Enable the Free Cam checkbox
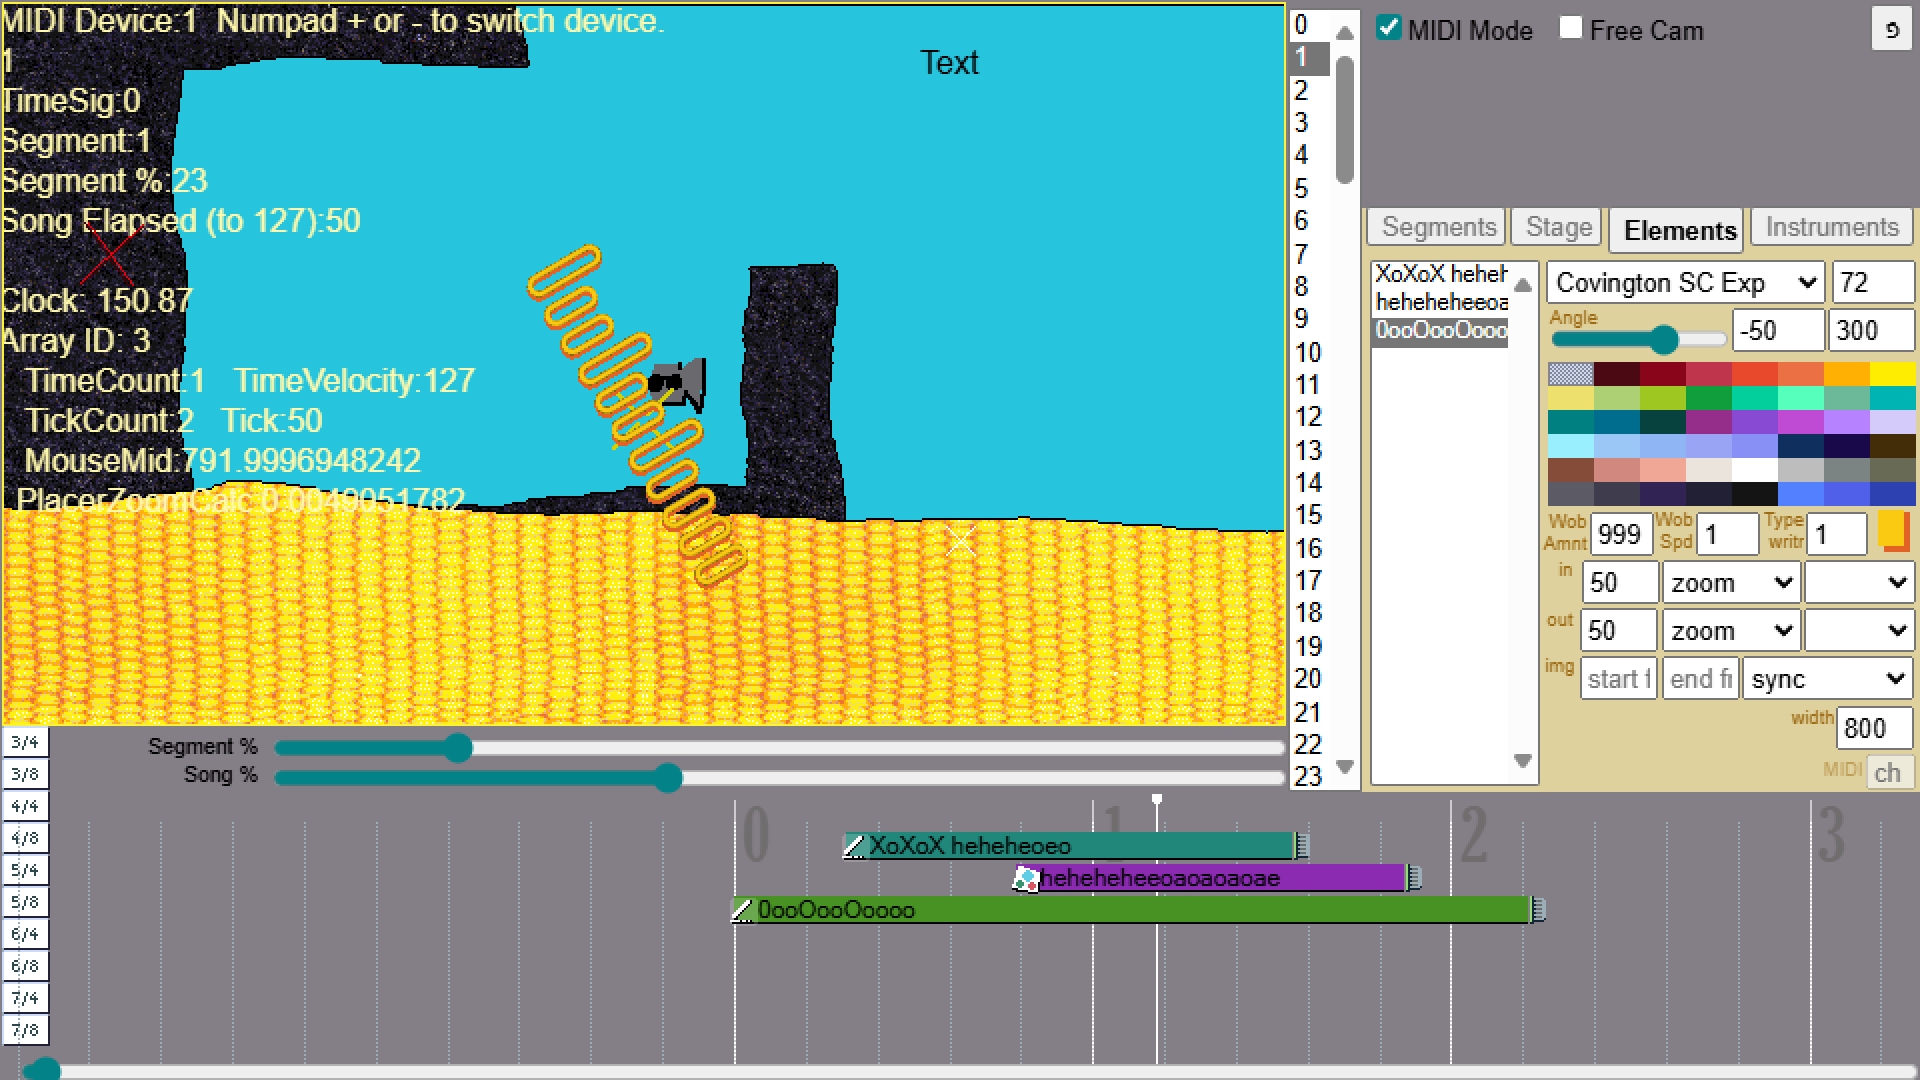This screenshot has width=1920, height=1080. point(1571,28)
